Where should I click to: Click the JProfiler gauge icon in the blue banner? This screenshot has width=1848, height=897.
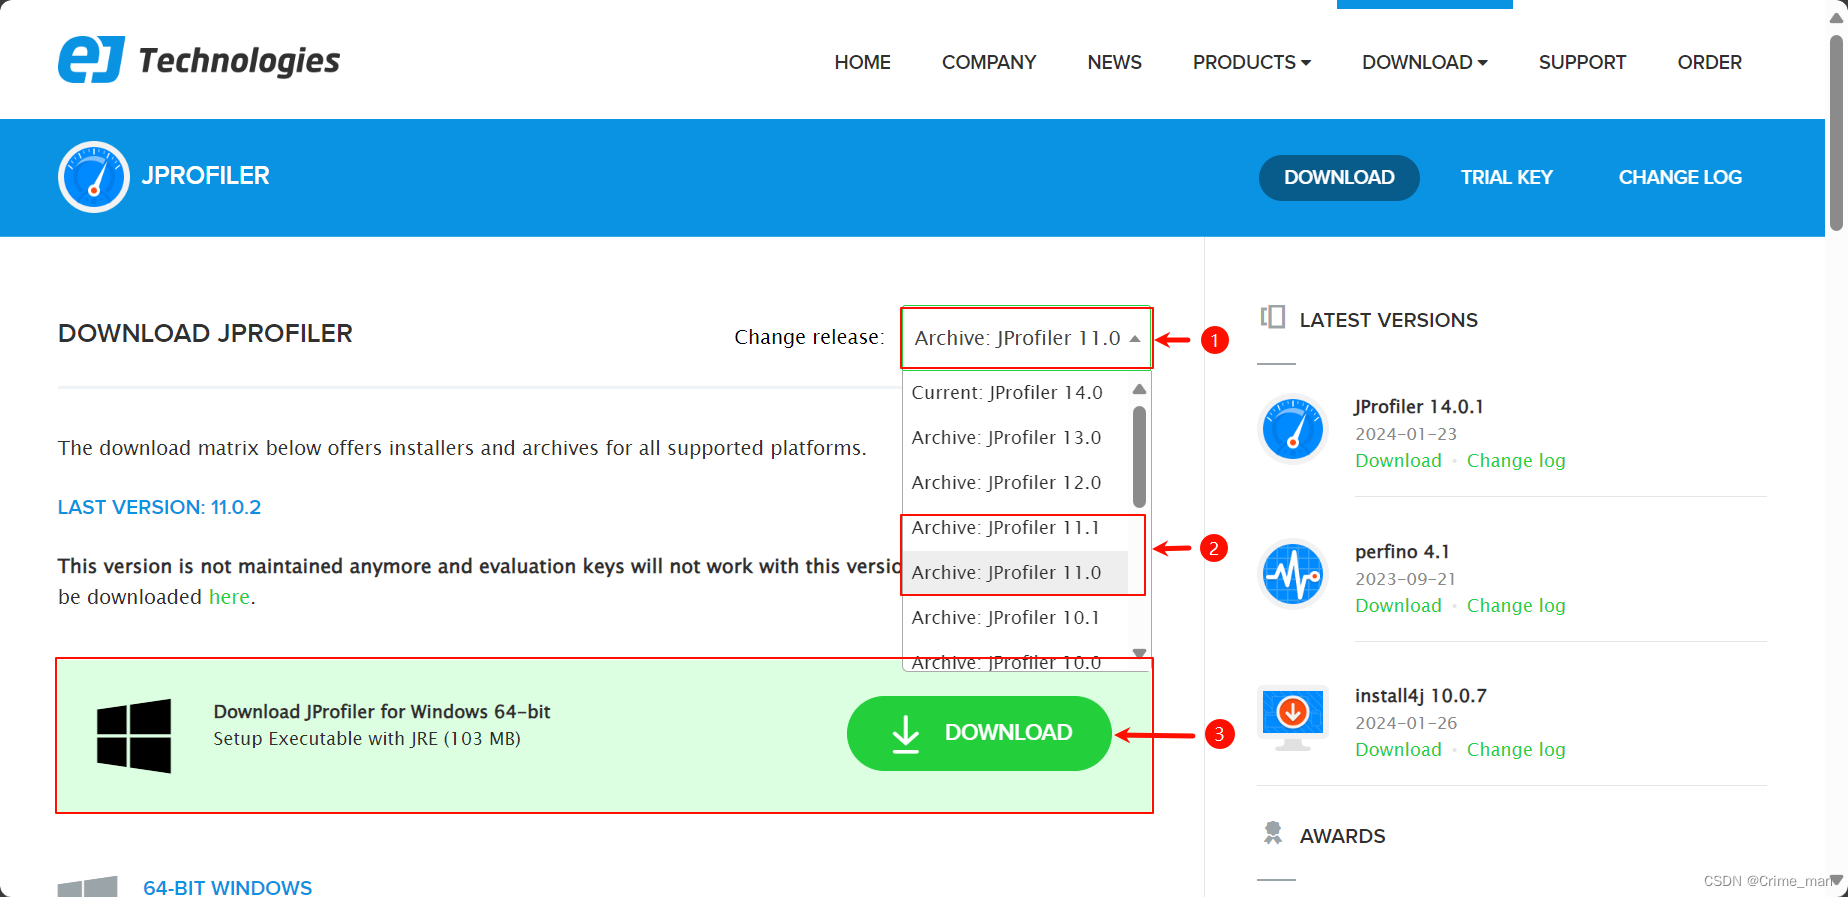(94, 177)
